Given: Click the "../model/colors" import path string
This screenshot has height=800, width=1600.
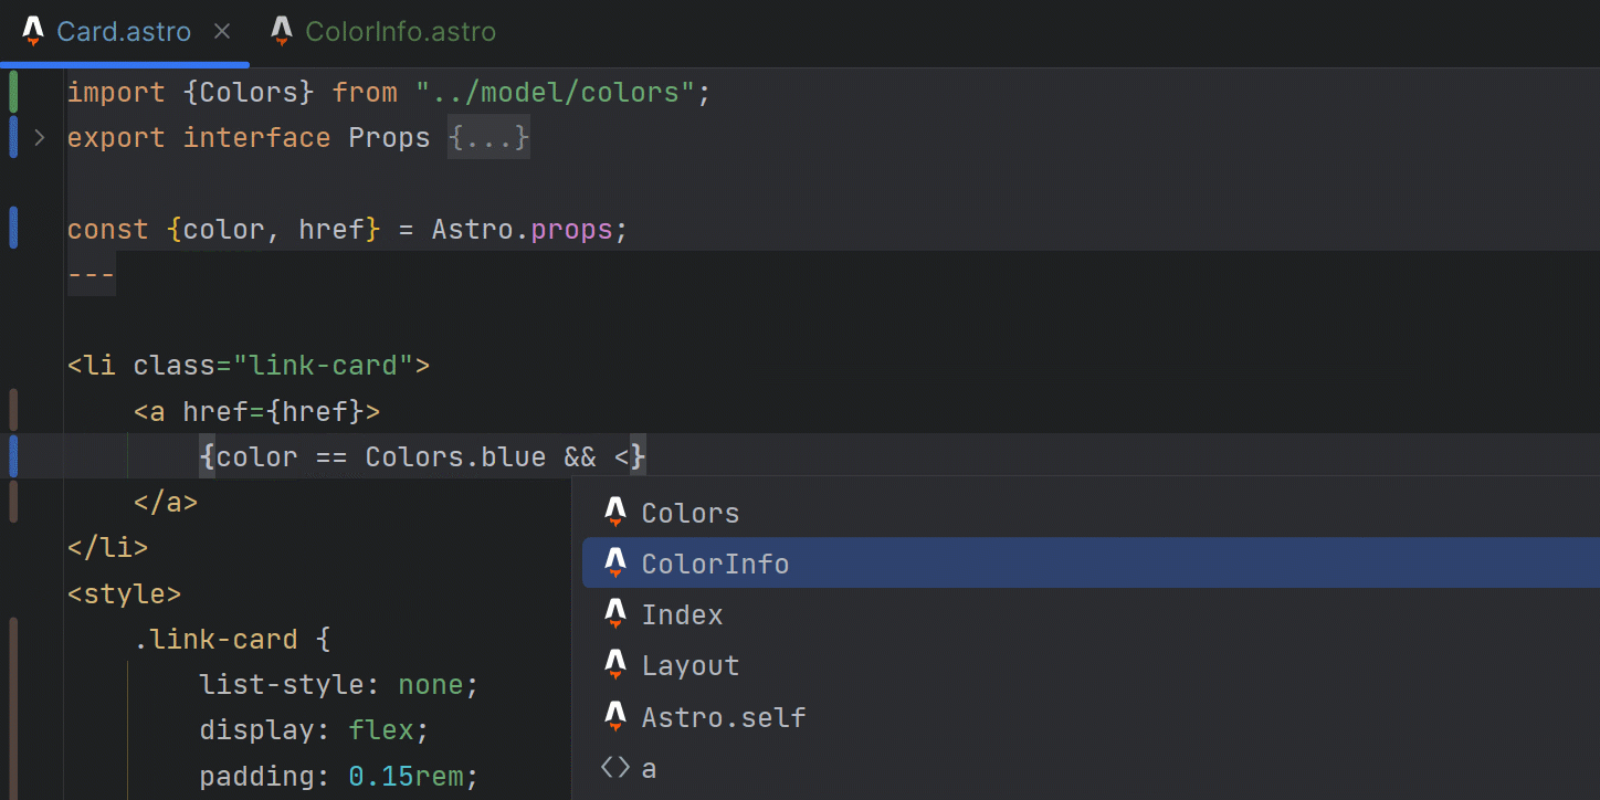Looking at the screenshot, I should pyautogui.click(x=555, y=92).
